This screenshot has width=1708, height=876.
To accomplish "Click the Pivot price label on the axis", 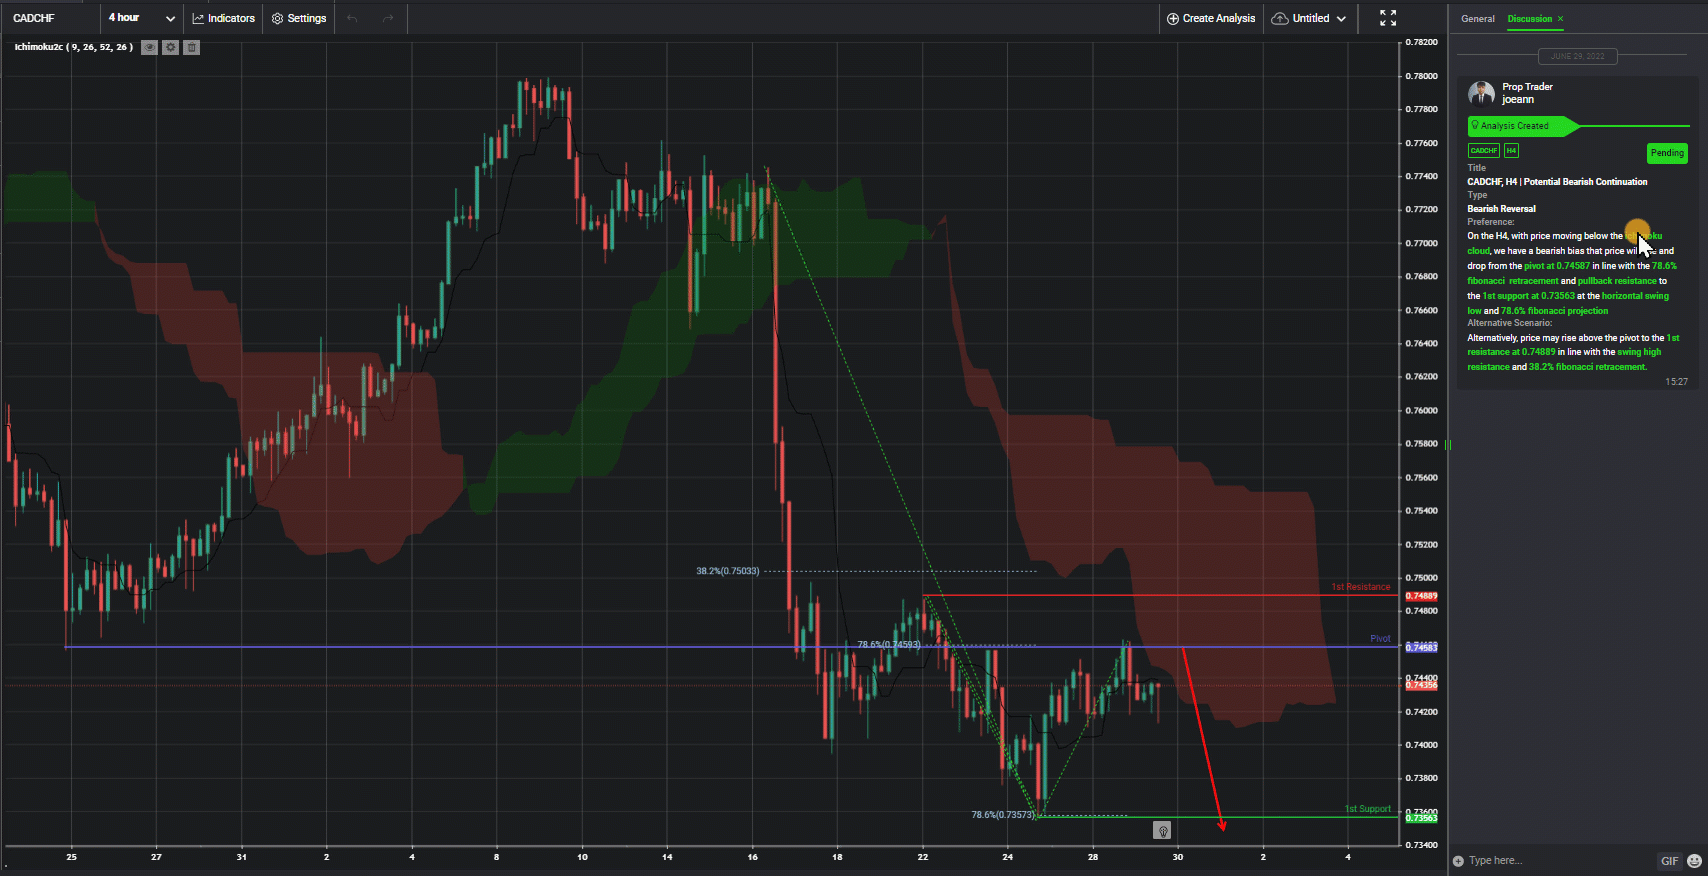I will point(1421,647).
